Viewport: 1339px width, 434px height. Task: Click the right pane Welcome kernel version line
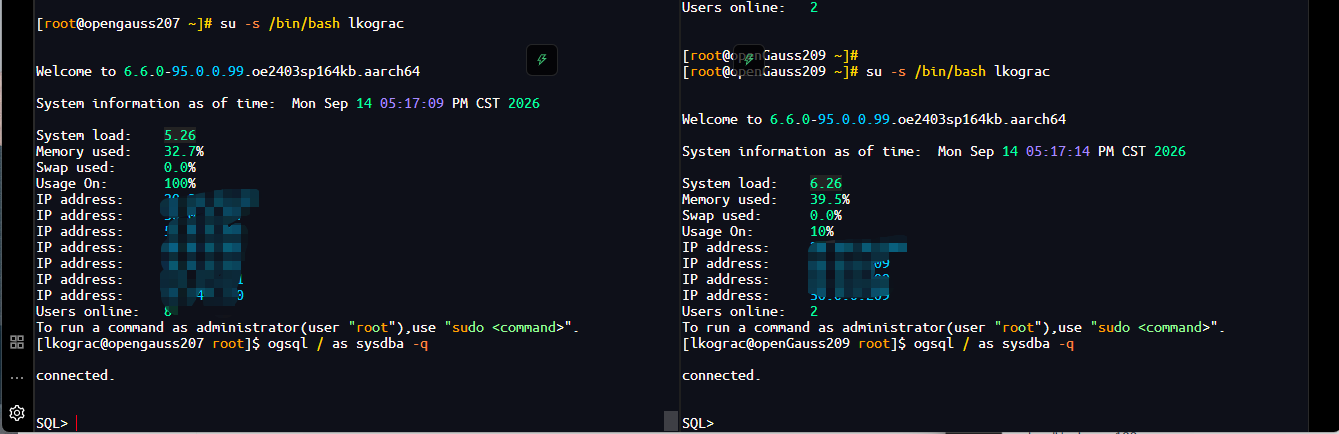pos(874,119)
